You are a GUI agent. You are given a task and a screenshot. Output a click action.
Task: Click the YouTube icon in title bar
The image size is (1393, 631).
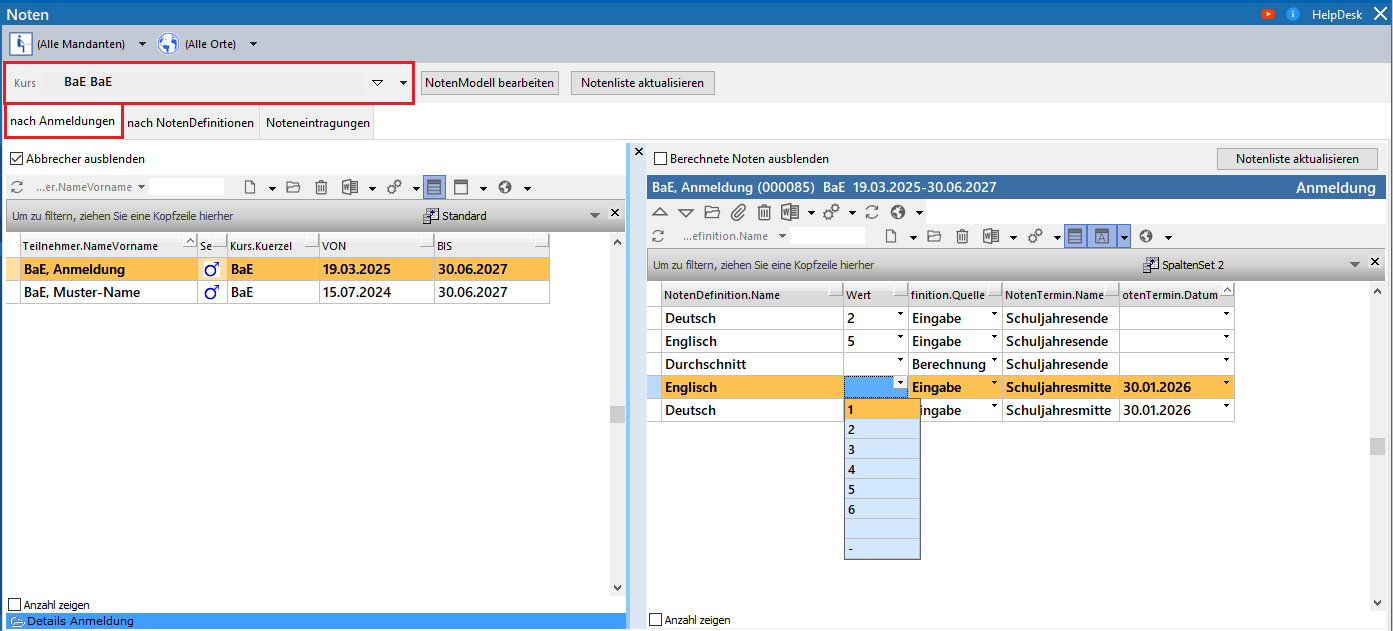pos(1268,14)
